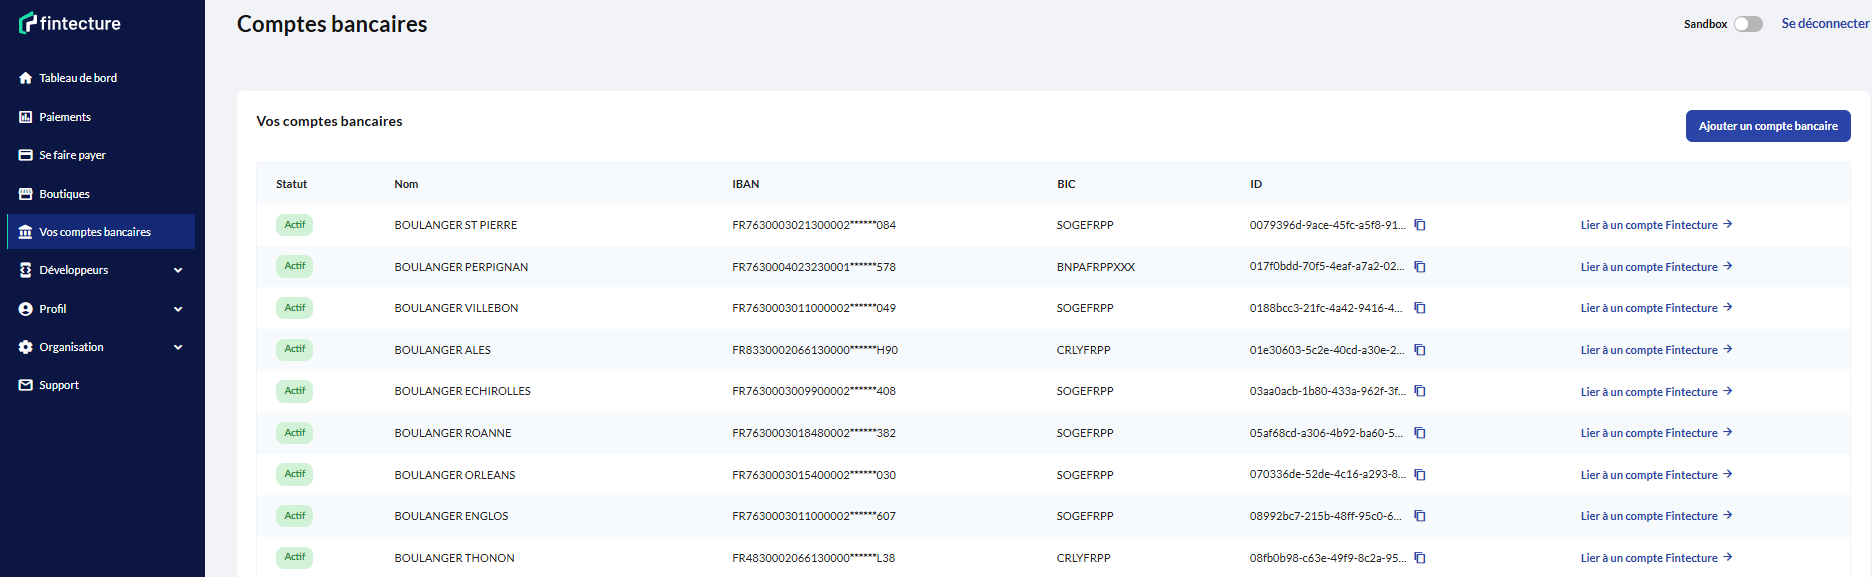Screen dimensions: 1872x577
Task: Toggle the Sandbox switch
Action: [x=1748, y=24]
